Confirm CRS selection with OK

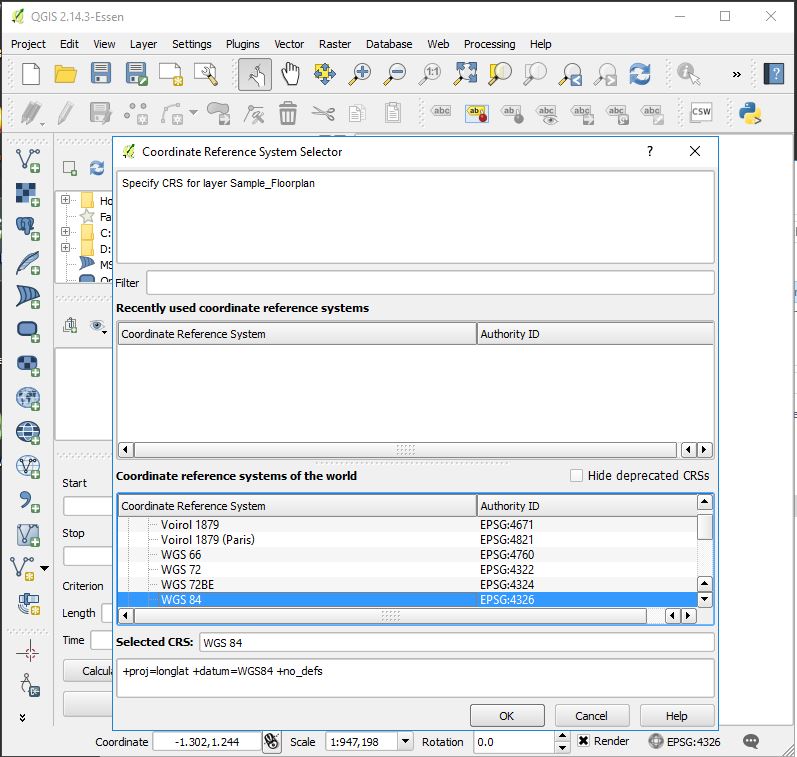pos(507,716)
